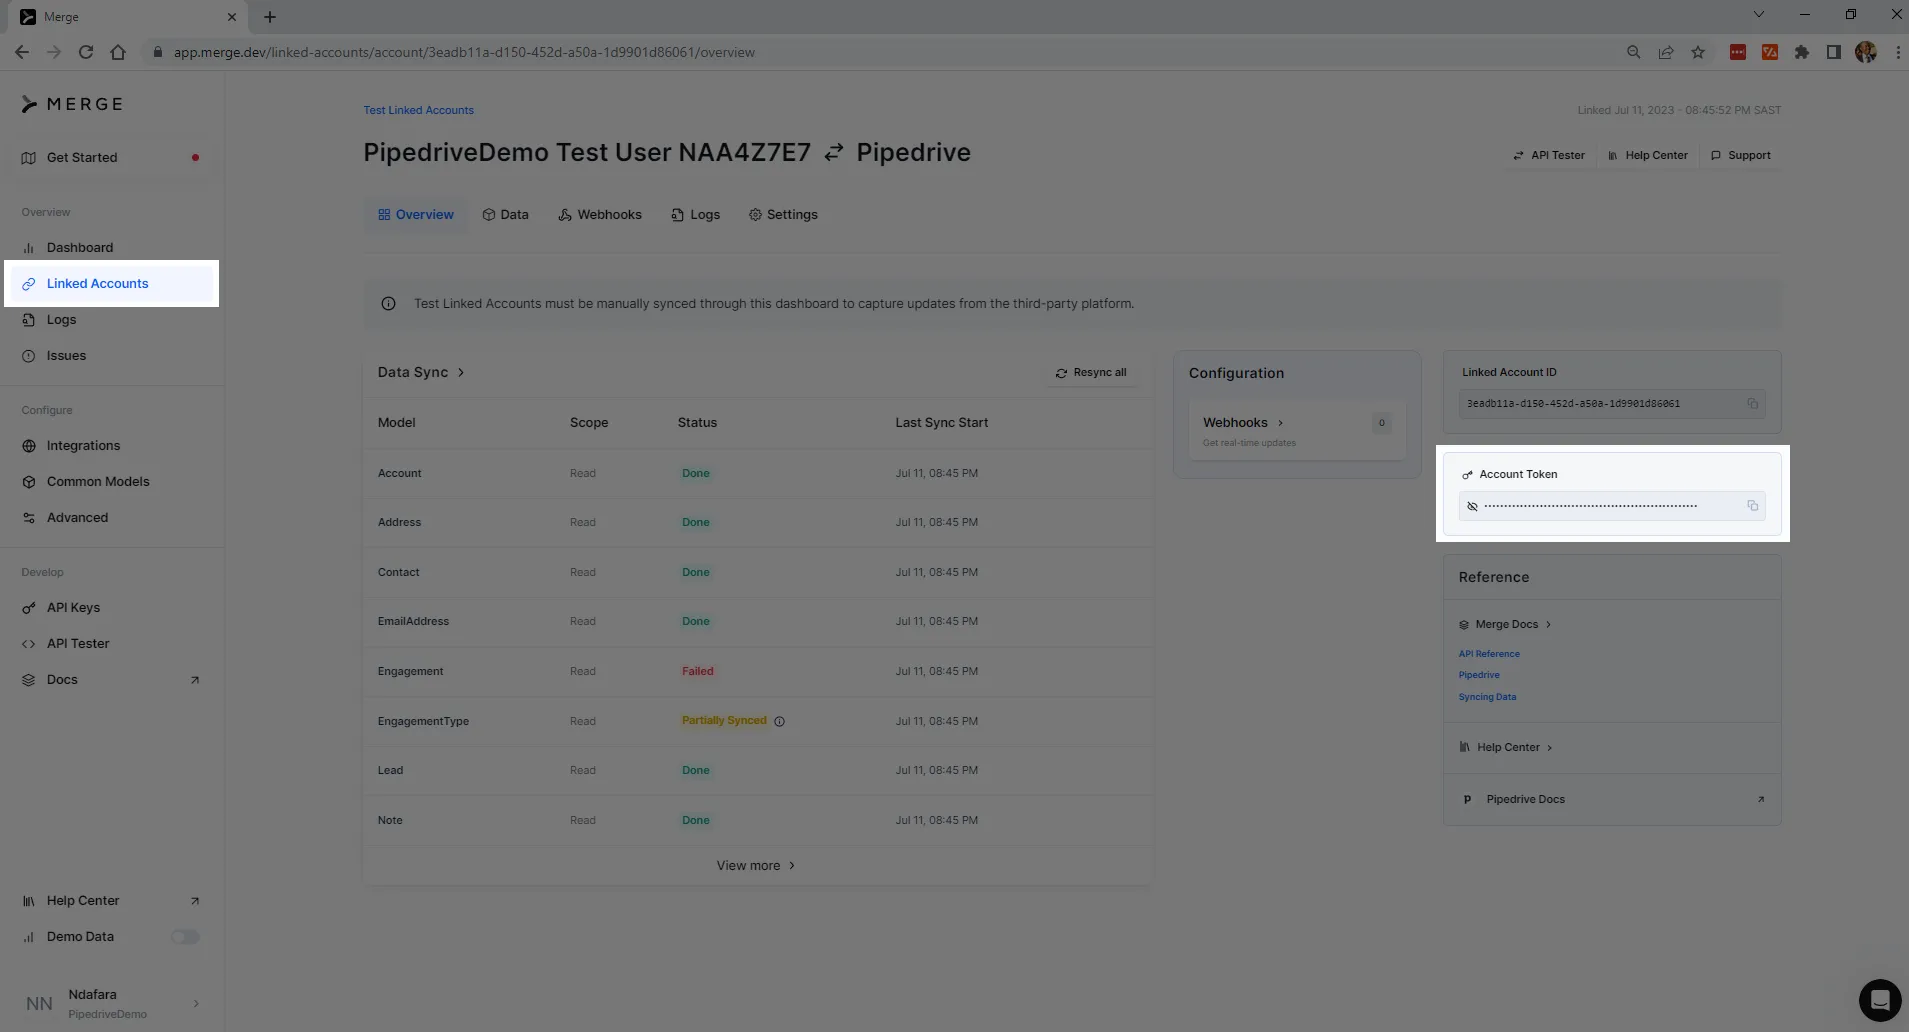1909x1032 pixels.
Task: Go to Linked Accounts in sidebar
Action: [x=111, y=283]
